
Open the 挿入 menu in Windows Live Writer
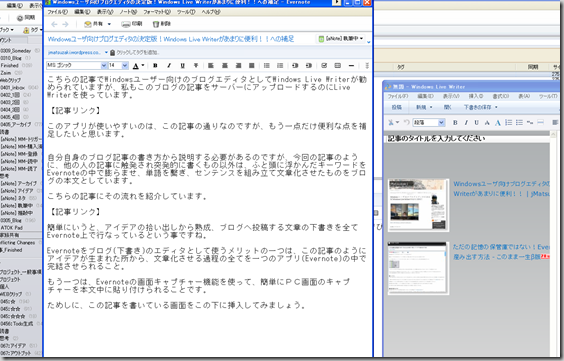click(x=476, y=96)
